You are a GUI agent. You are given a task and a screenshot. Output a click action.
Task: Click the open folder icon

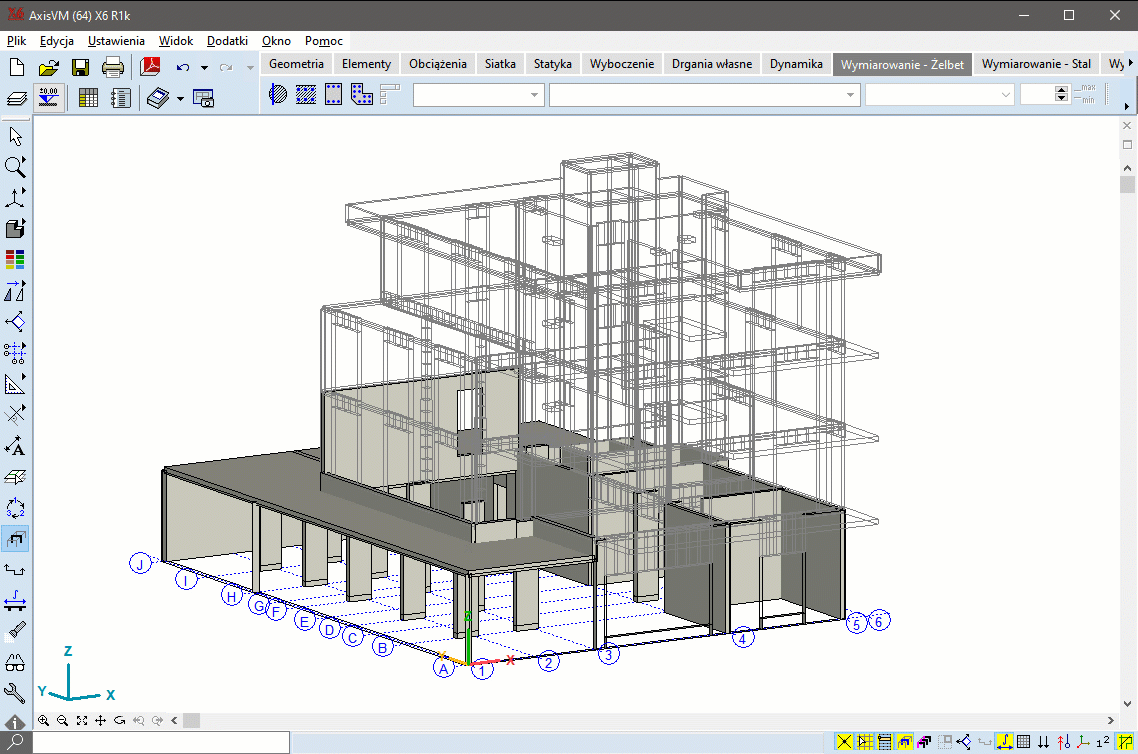pos(48,68)
